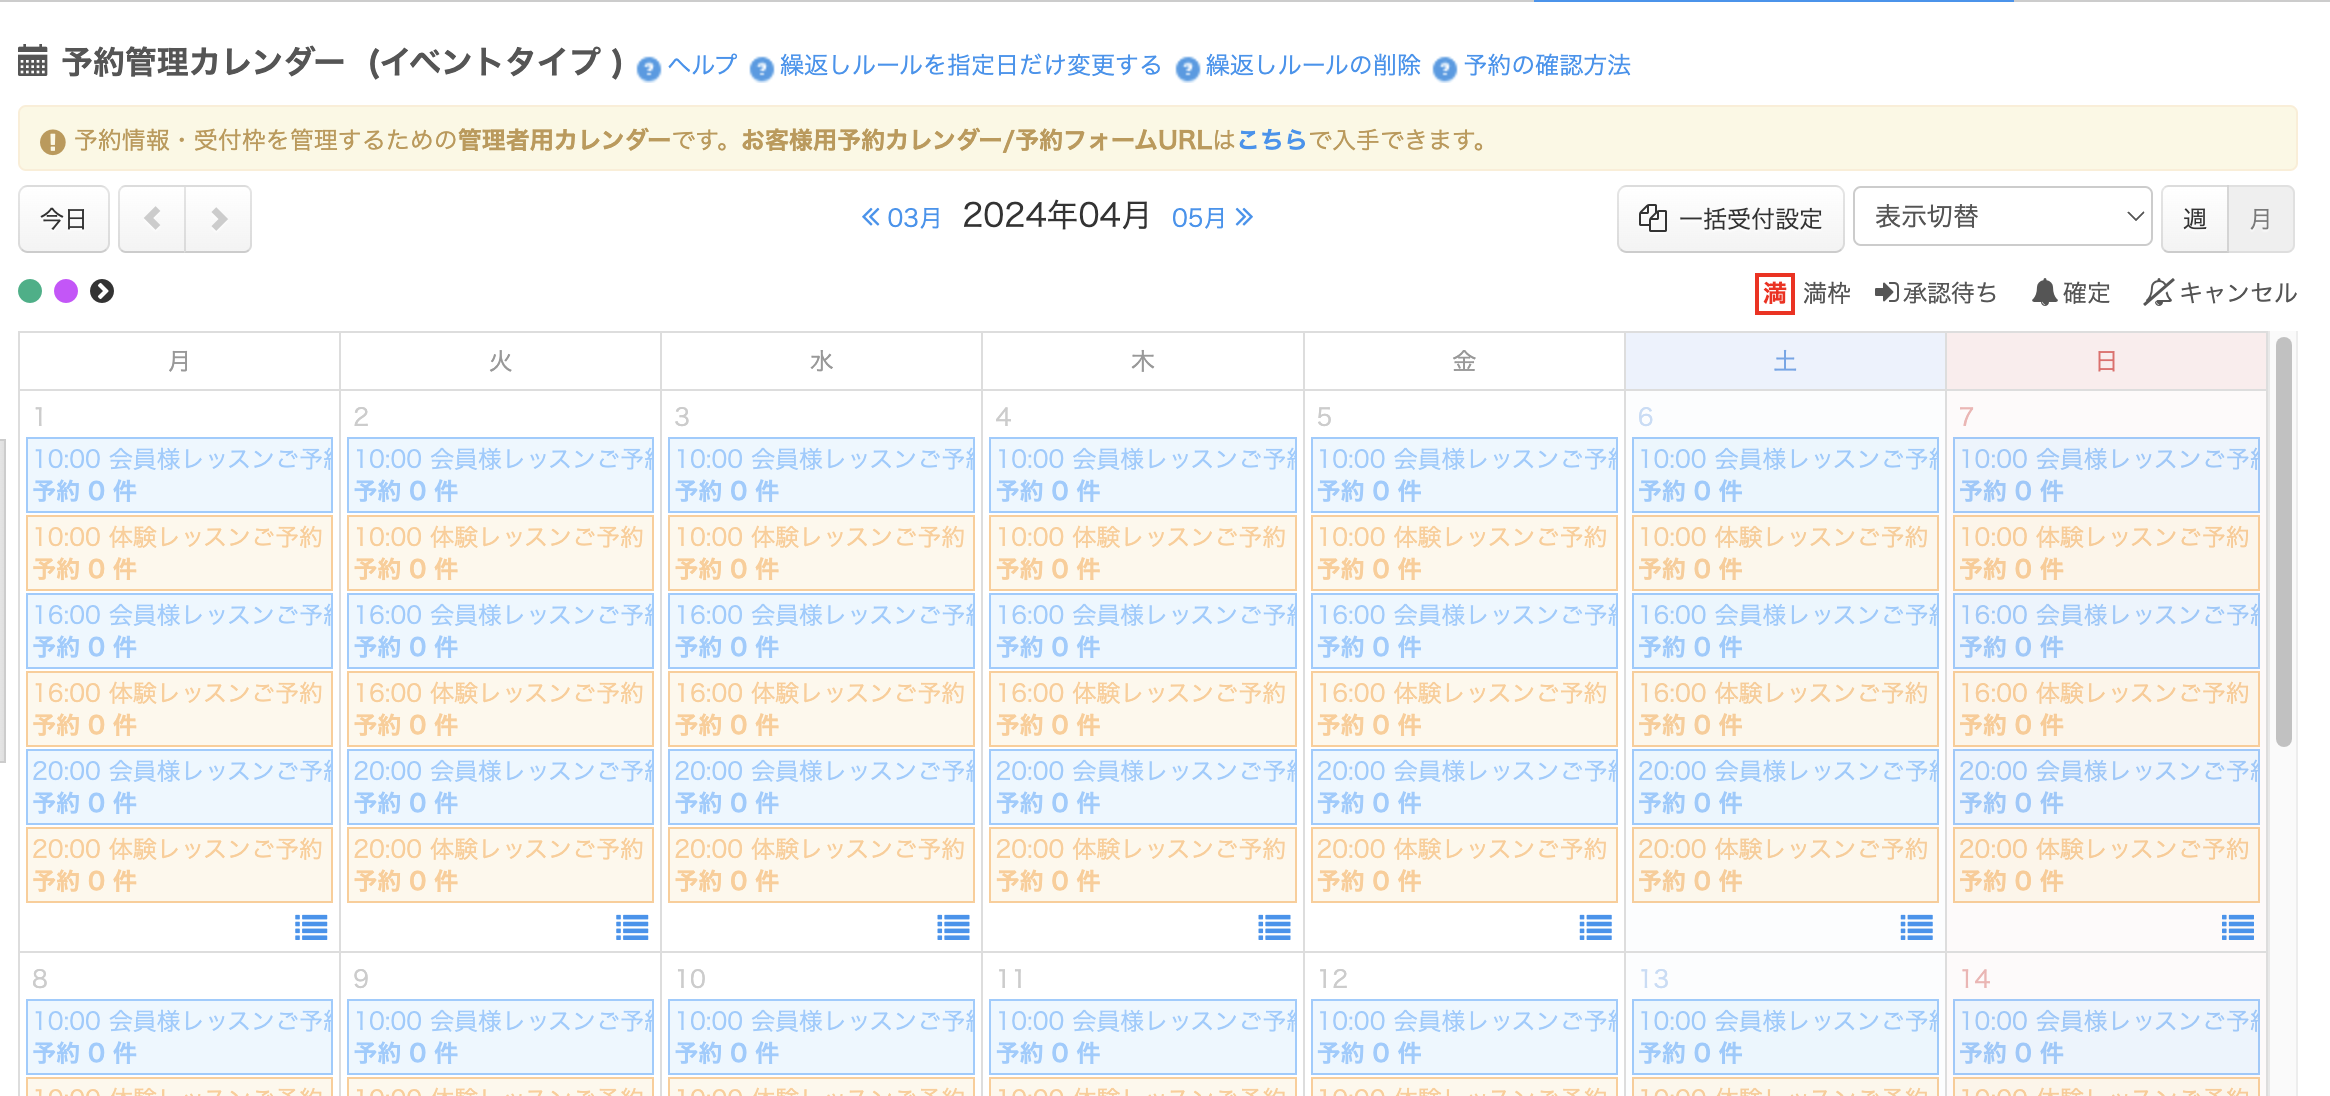The height and width of the screenshot is (1096, 2330).
Task: Click the black arrow circle beside color dots
Action: click(102, 291)
